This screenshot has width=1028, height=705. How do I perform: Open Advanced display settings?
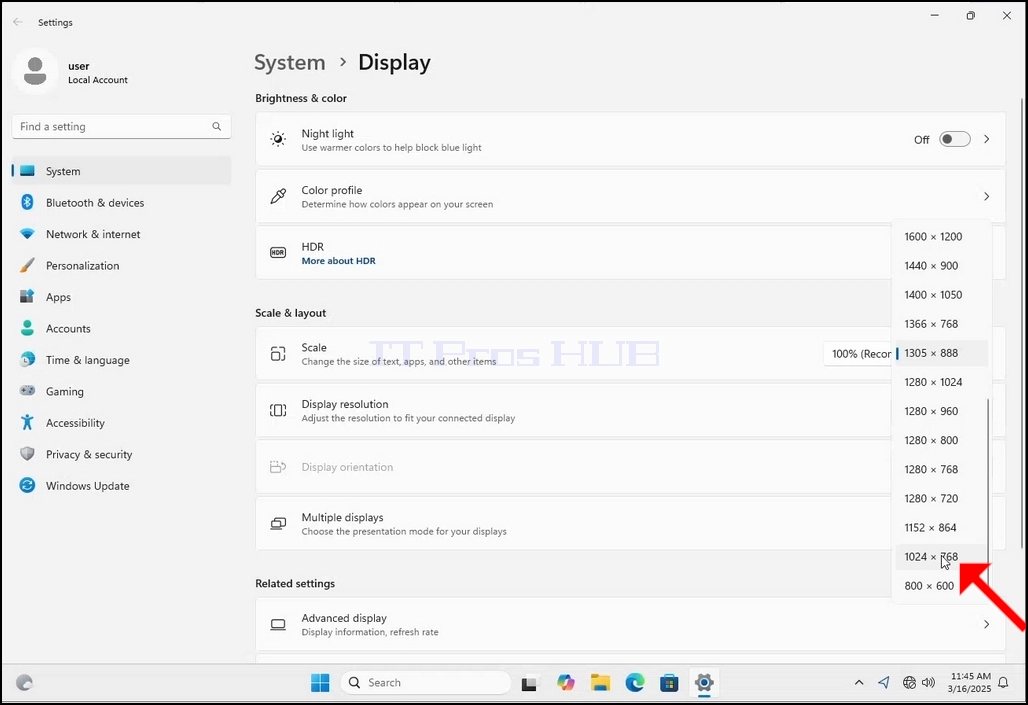click(630, 624)
